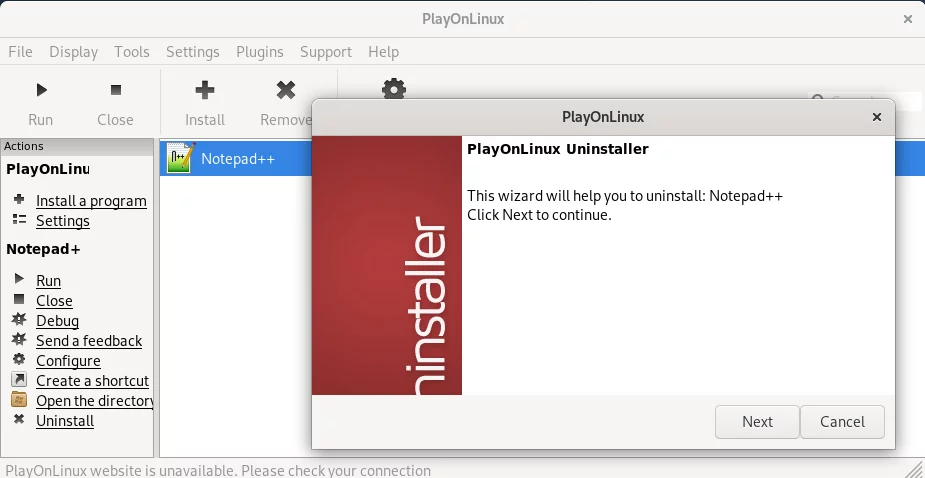Click PlayOnLinux Uninstaller heading text
Screen dimensions: 925x478
click(x=557, y=149)
